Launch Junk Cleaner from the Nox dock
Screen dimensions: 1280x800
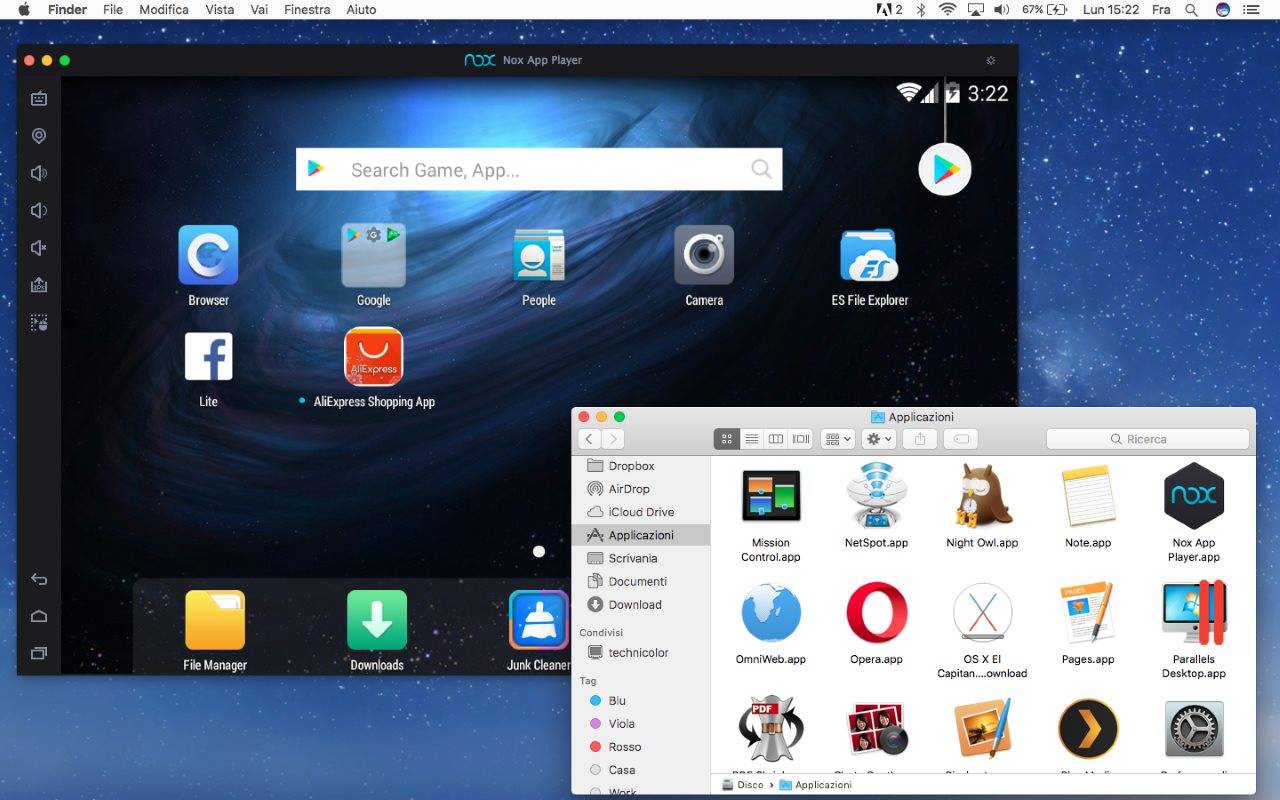(x=538, y=620)
